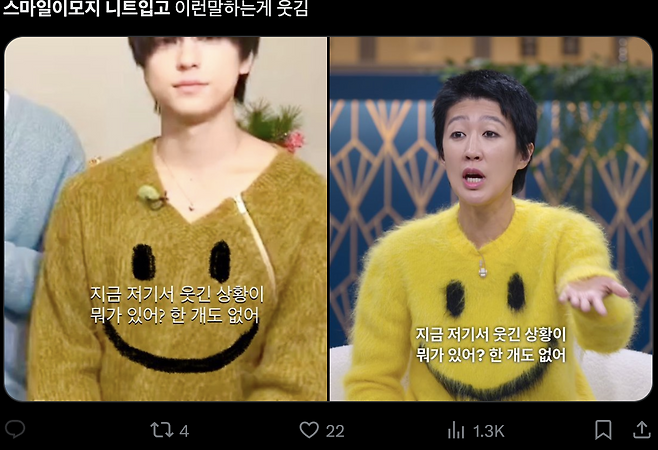This screenshot has width=658, height=450.
Task: Click the 1.3K views count
Action: 488,431
